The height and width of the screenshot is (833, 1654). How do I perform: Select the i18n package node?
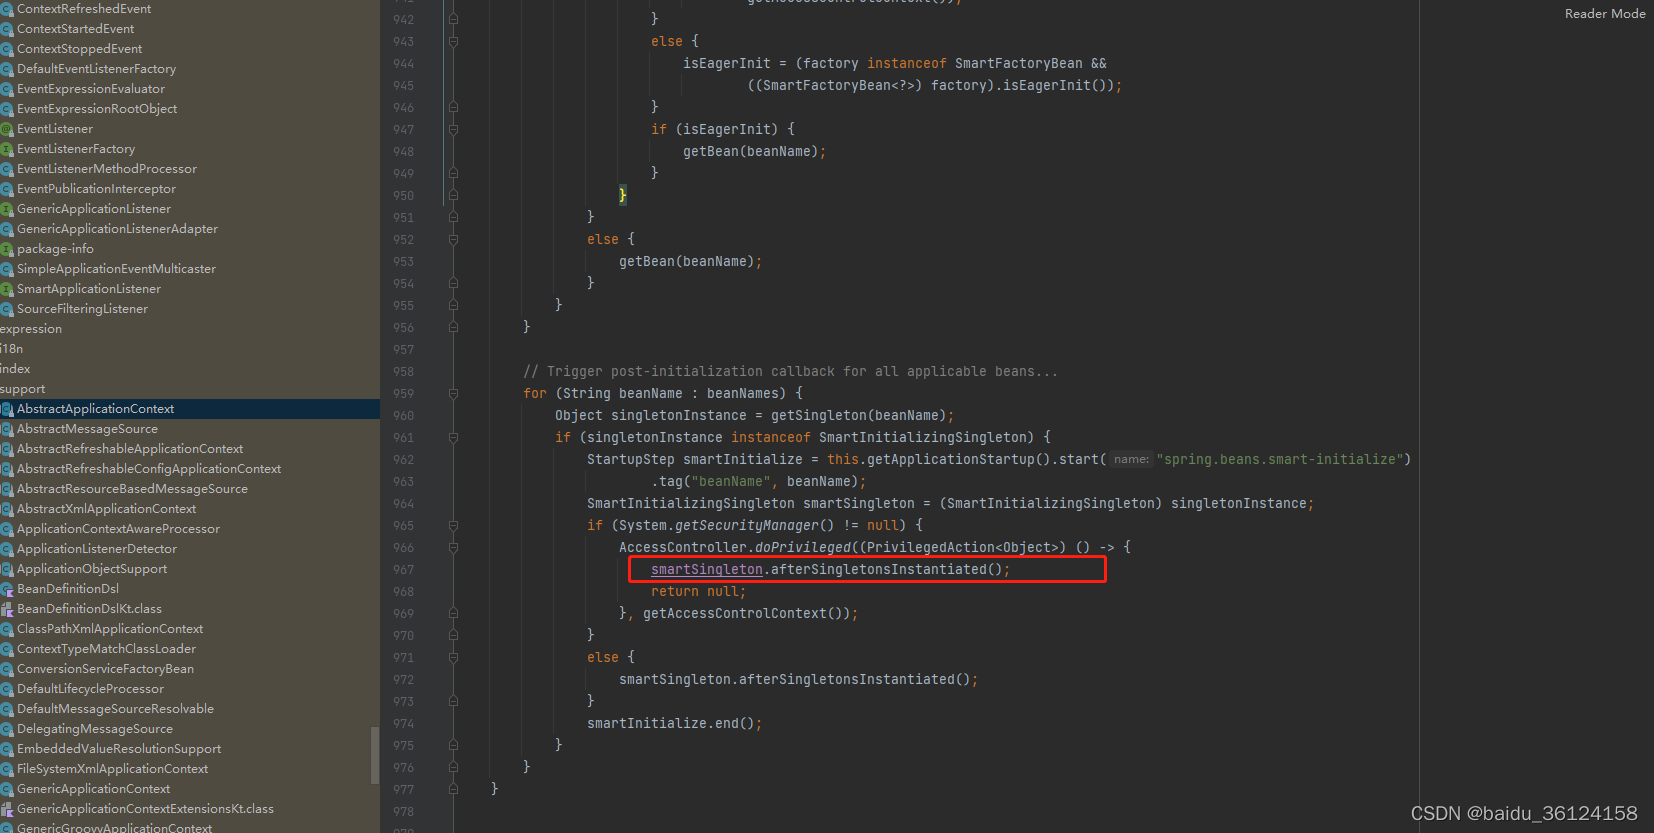coord(12,349)
